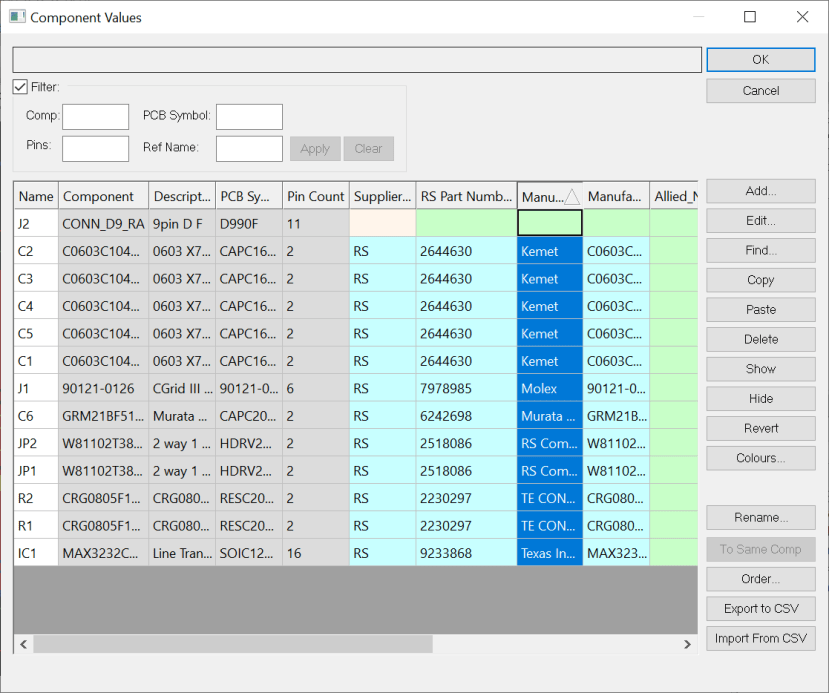Open the Find dialog

pos(760,250)
